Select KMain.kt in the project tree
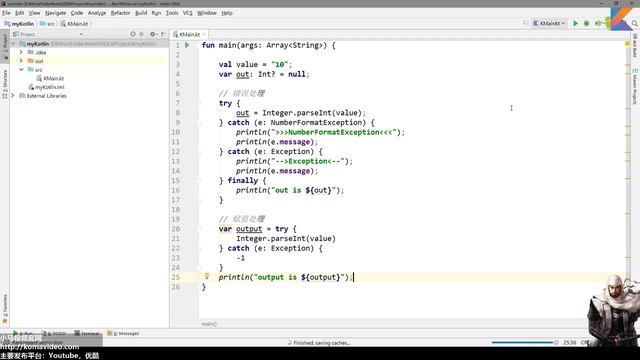This screenshot has width=640, height=360. [53, 78]
